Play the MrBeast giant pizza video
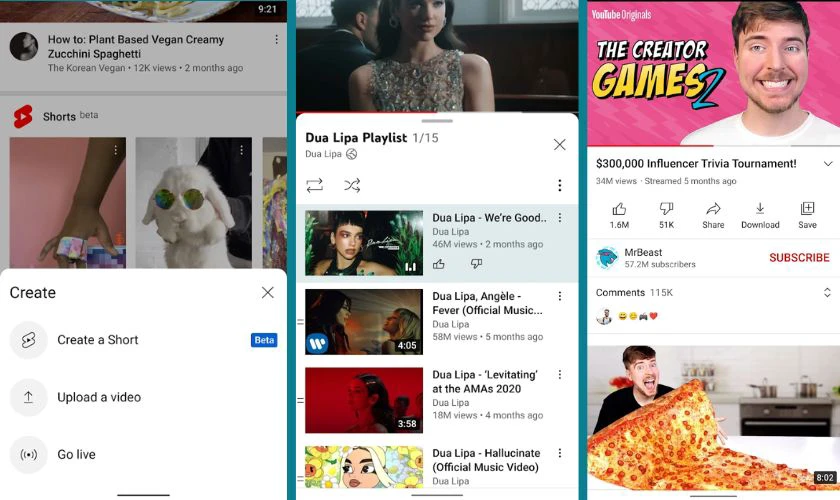This screenshot has width=840, height=500. 714,417
